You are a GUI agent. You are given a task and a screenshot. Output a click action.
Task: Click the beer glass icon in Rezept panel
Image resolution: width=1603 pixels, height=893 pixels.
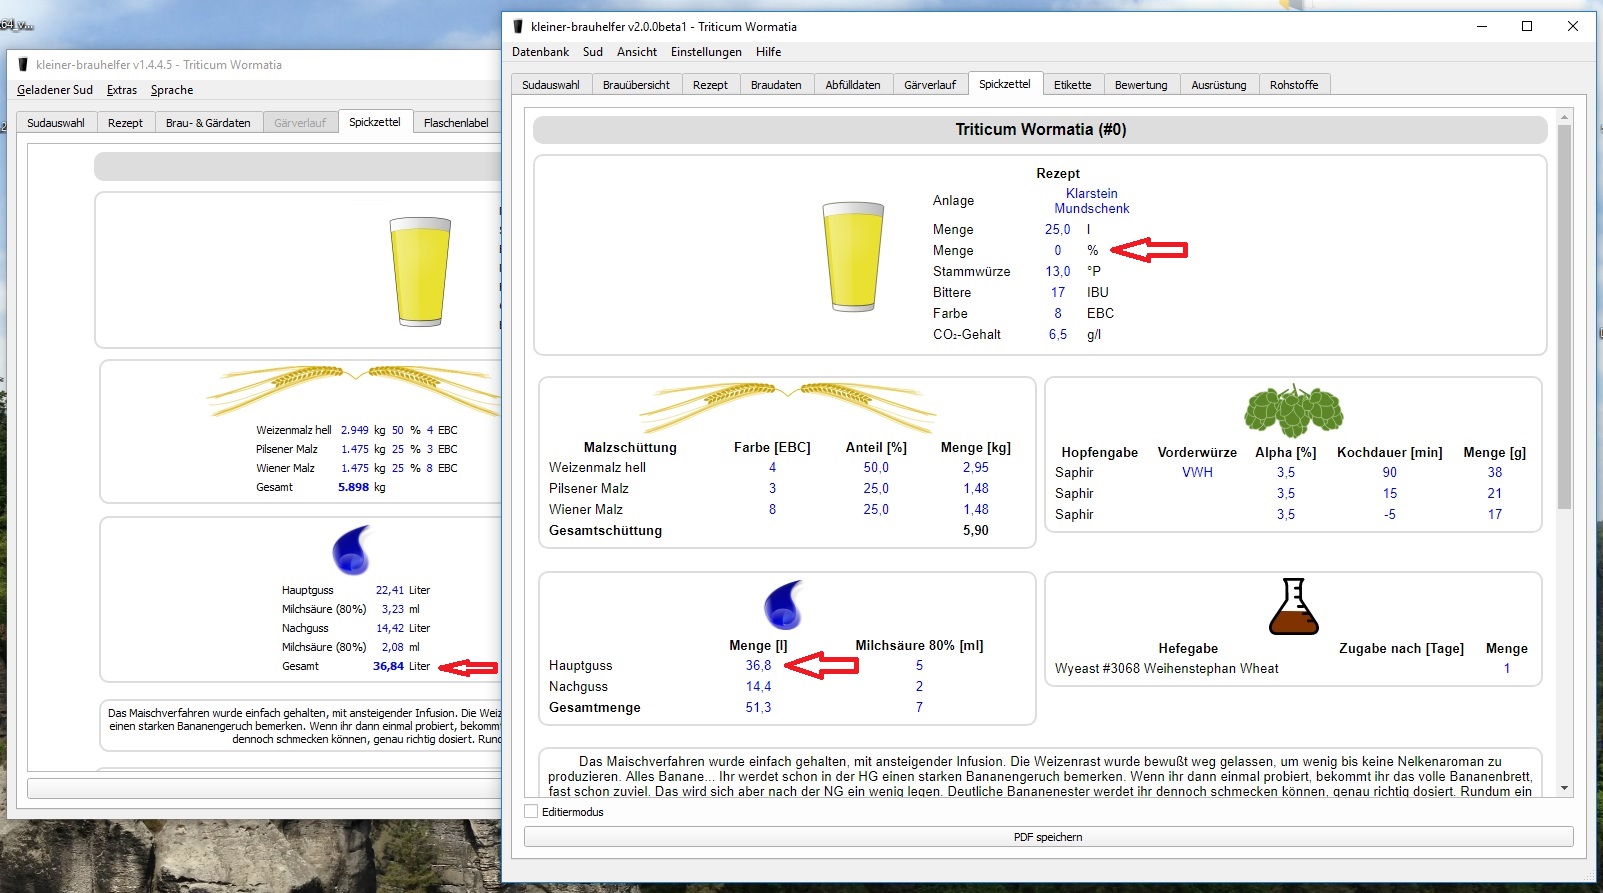(x=853, y=256)
